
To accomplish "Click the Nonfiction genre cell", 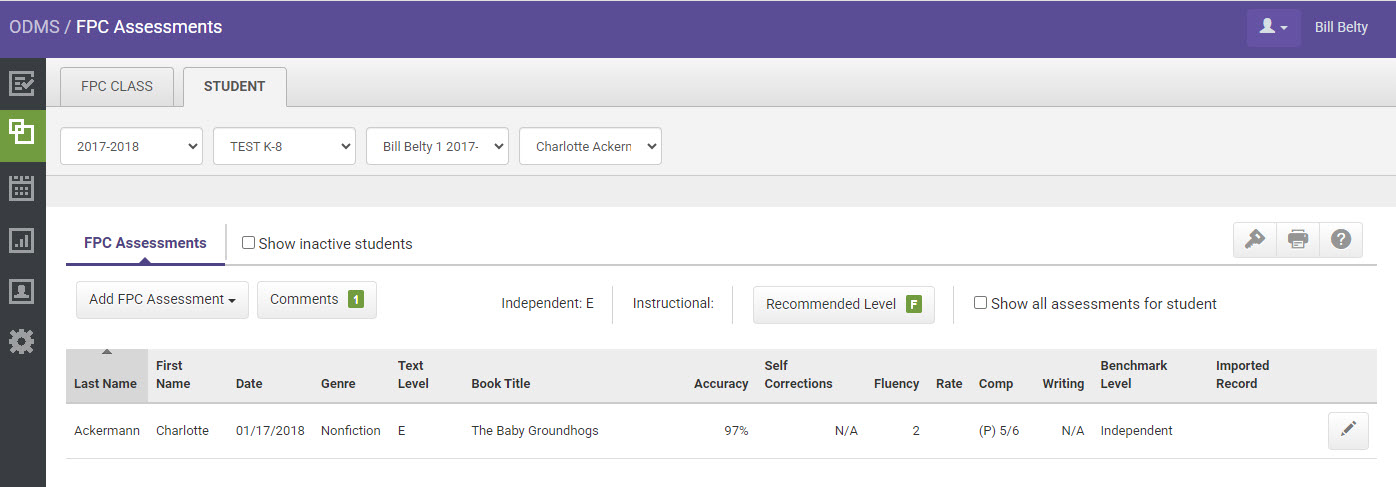I will pos(351,430).
